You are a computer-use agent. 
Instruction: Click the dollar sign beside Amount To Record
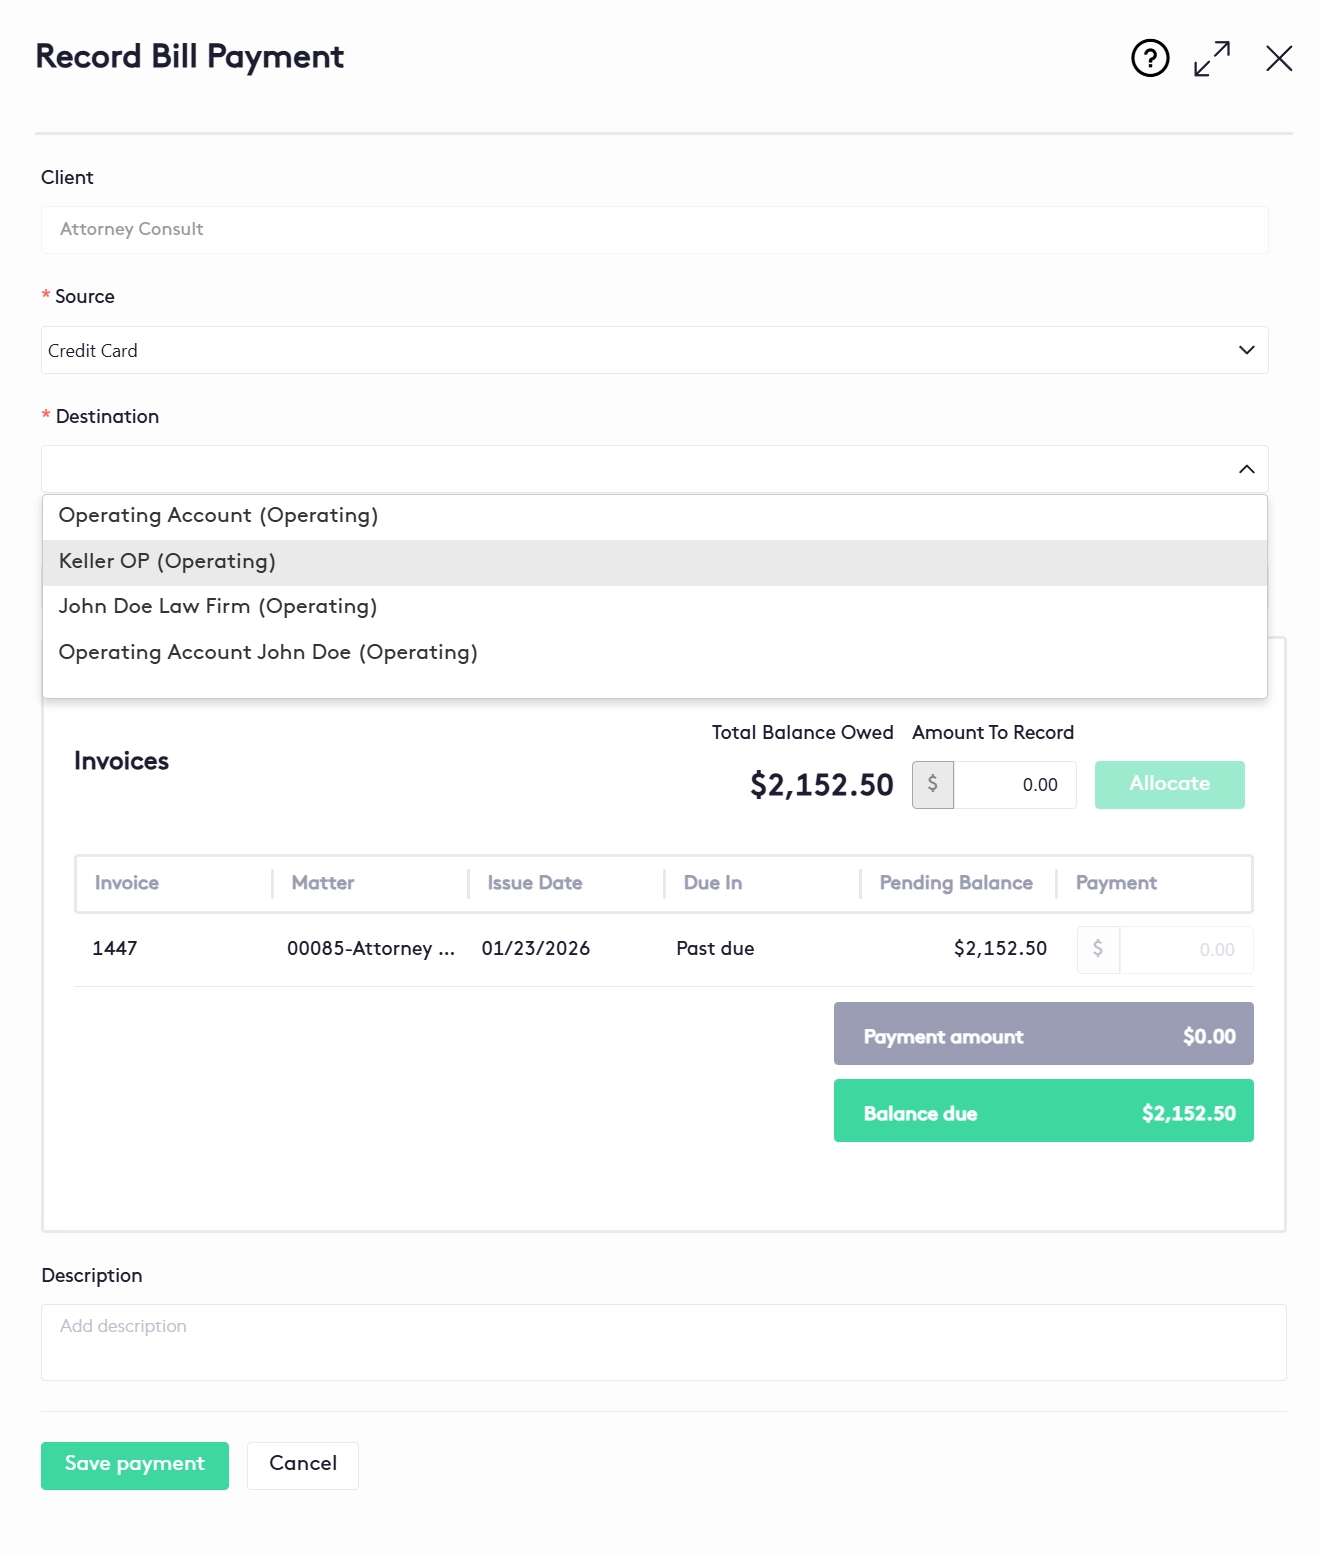[933, 785]
